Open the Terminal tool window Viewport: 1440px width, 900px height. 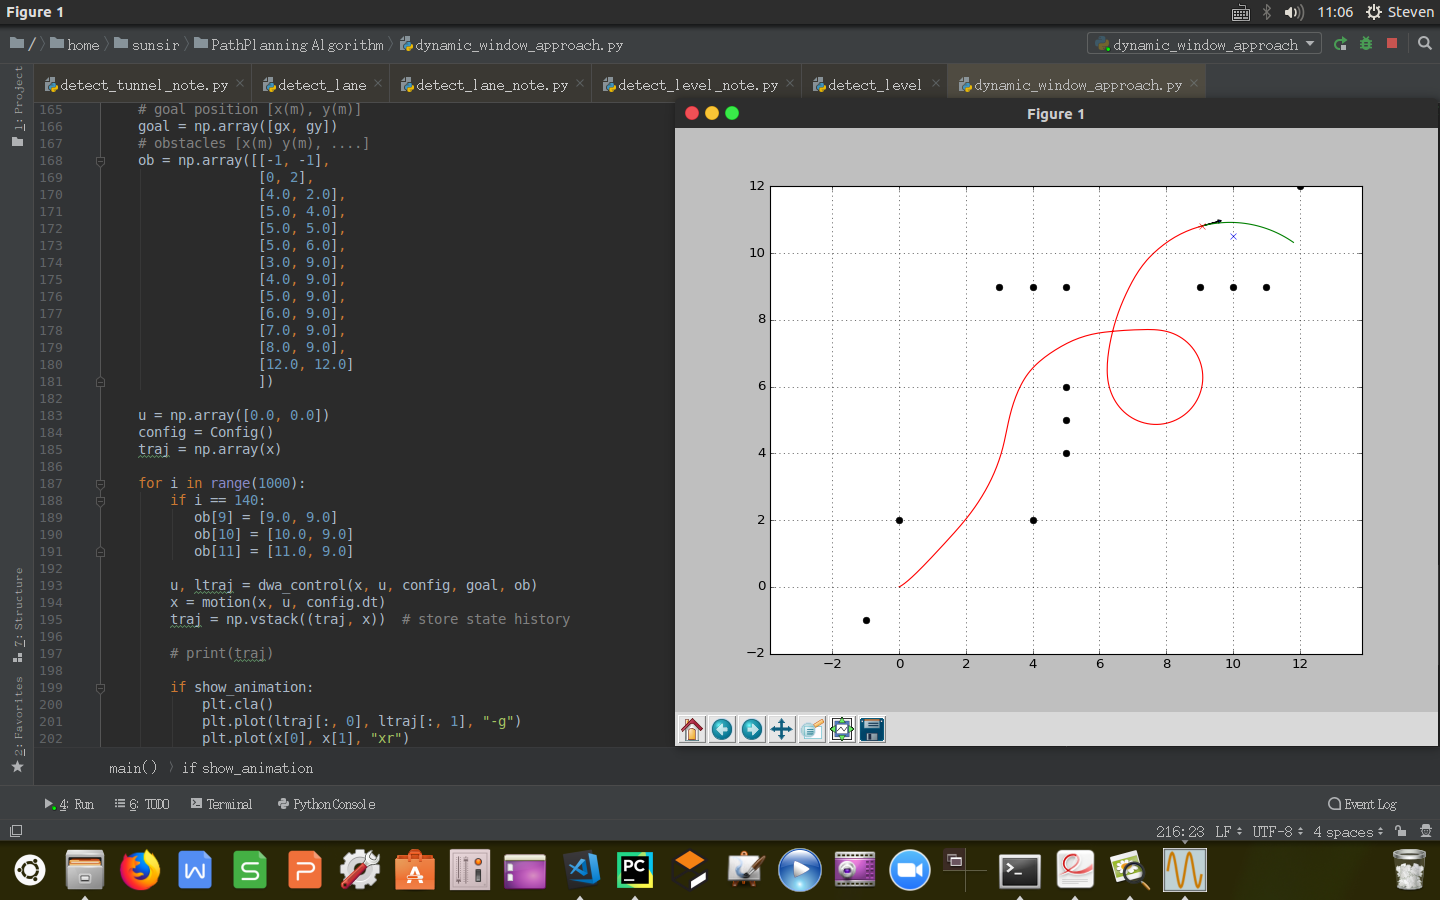[221, 804]
